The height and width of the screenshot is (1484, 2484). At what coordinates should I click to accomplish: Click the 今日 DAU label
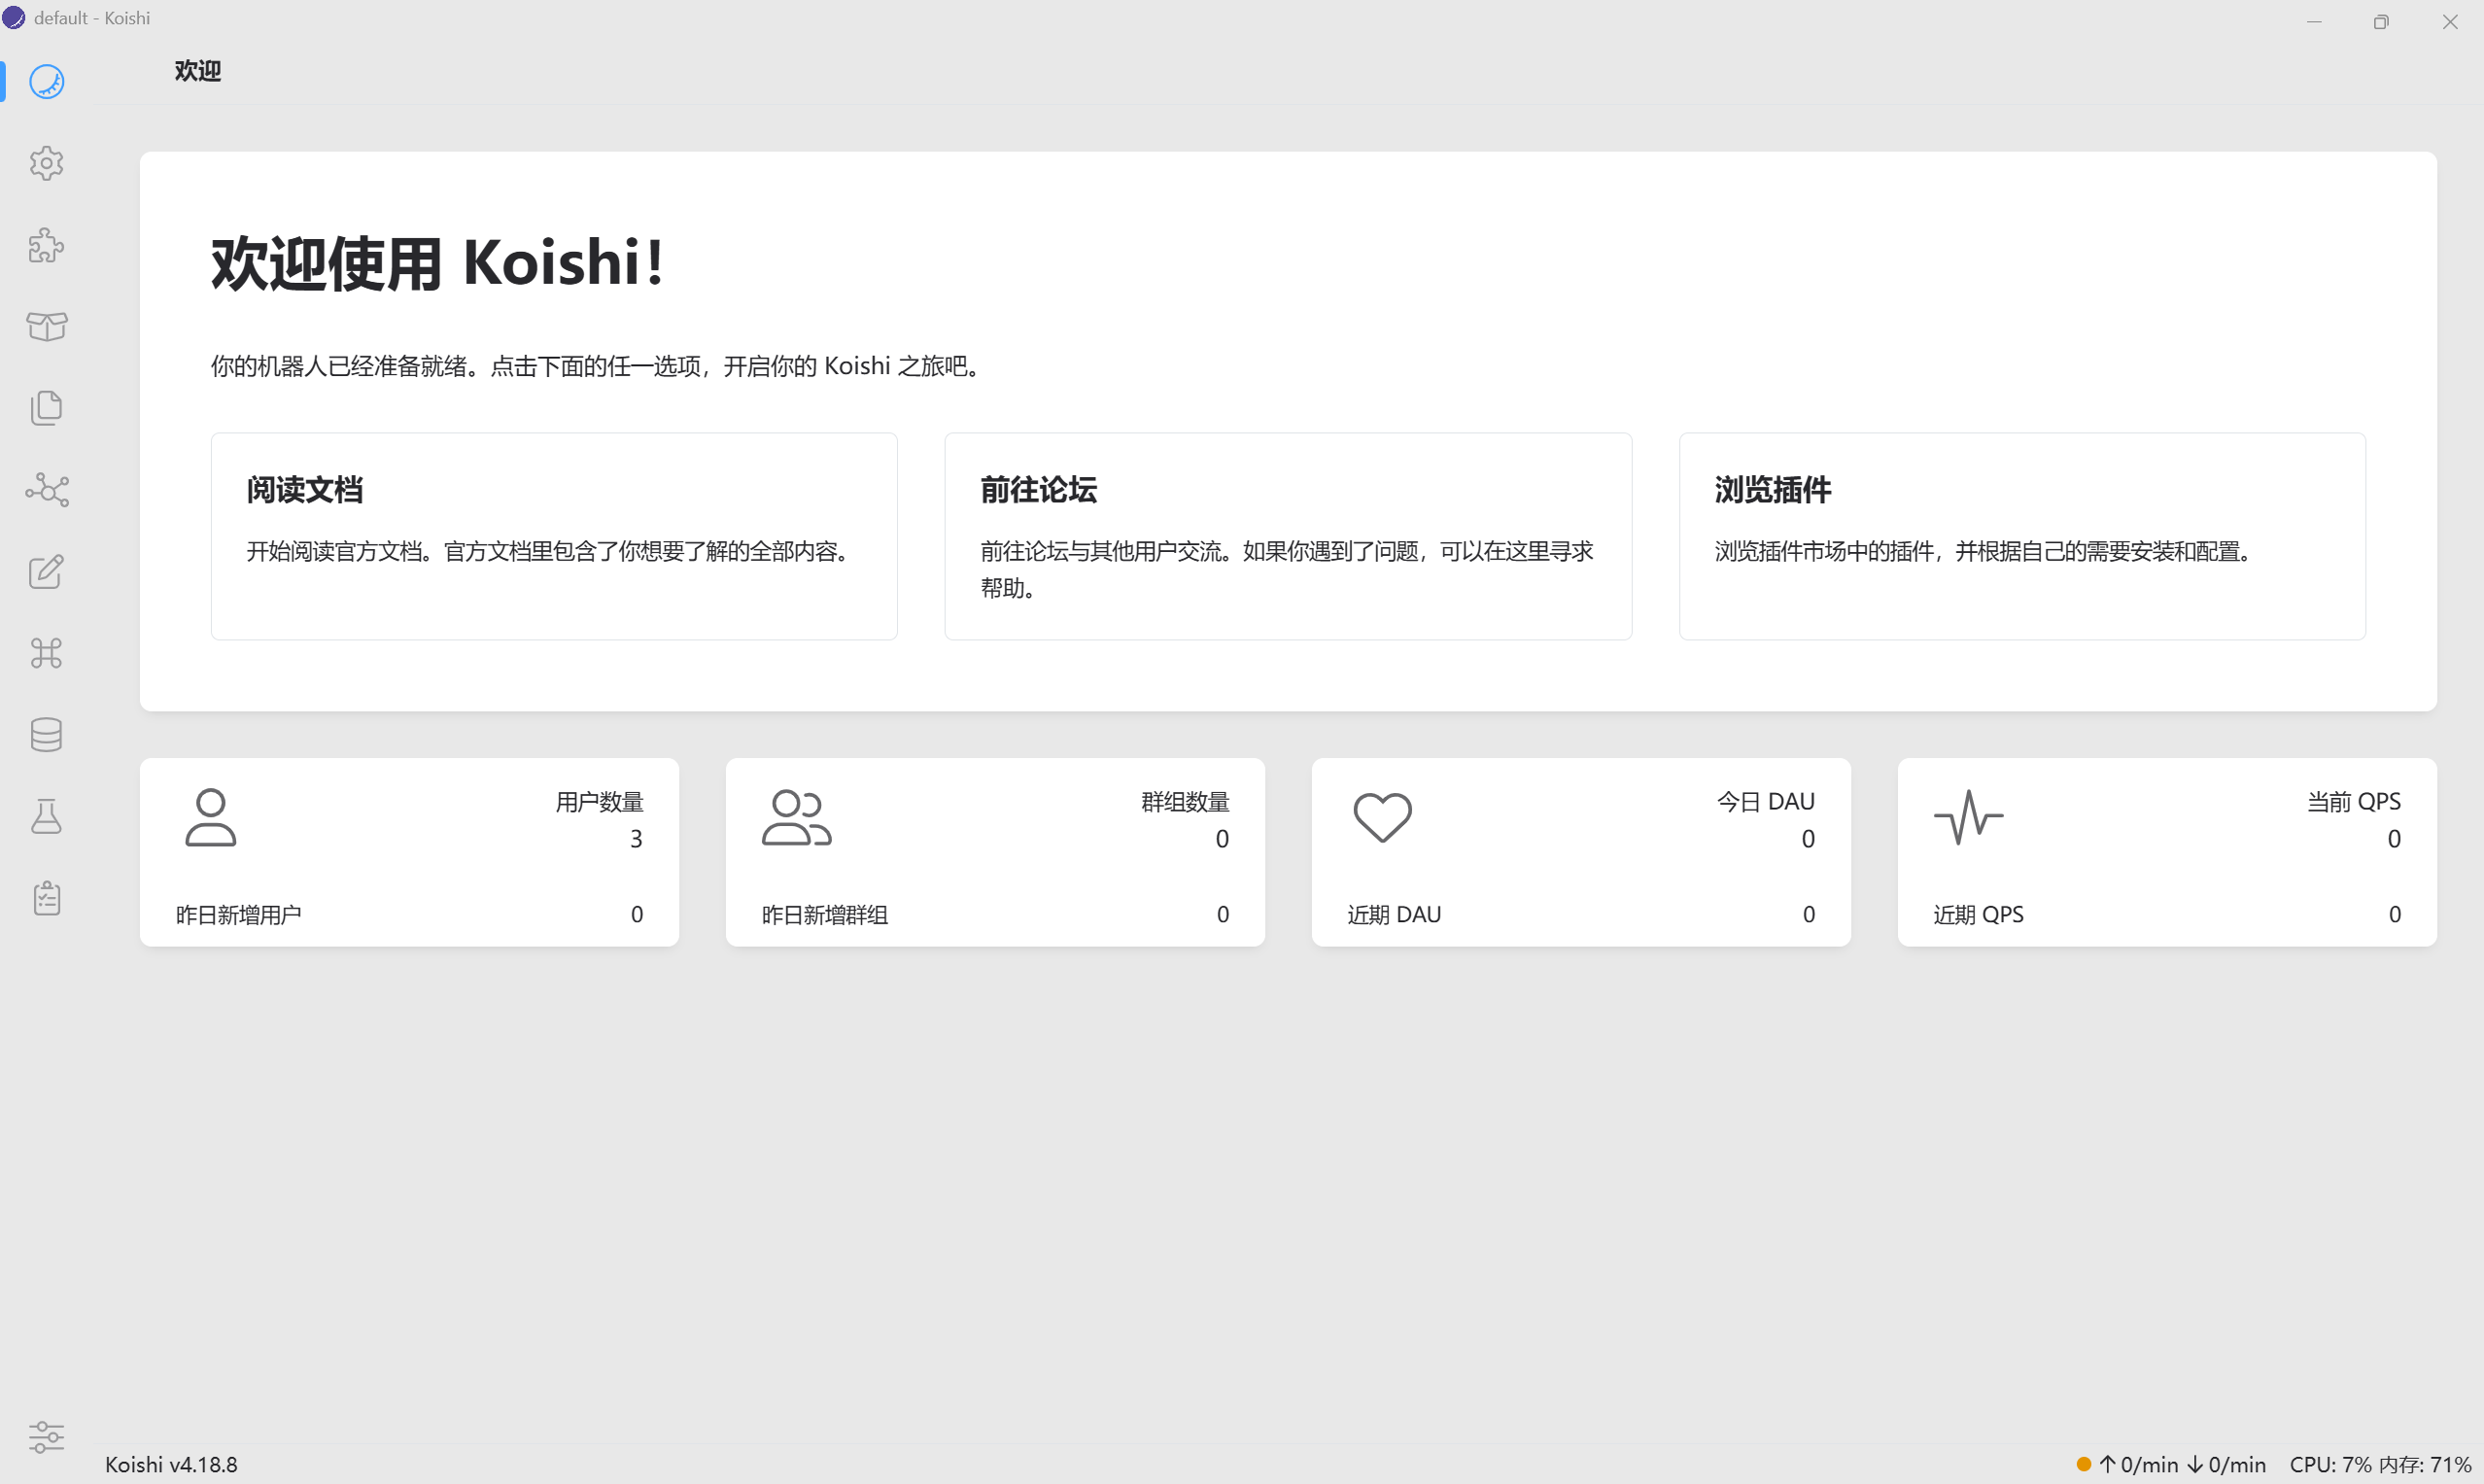tap(1766, 802)
